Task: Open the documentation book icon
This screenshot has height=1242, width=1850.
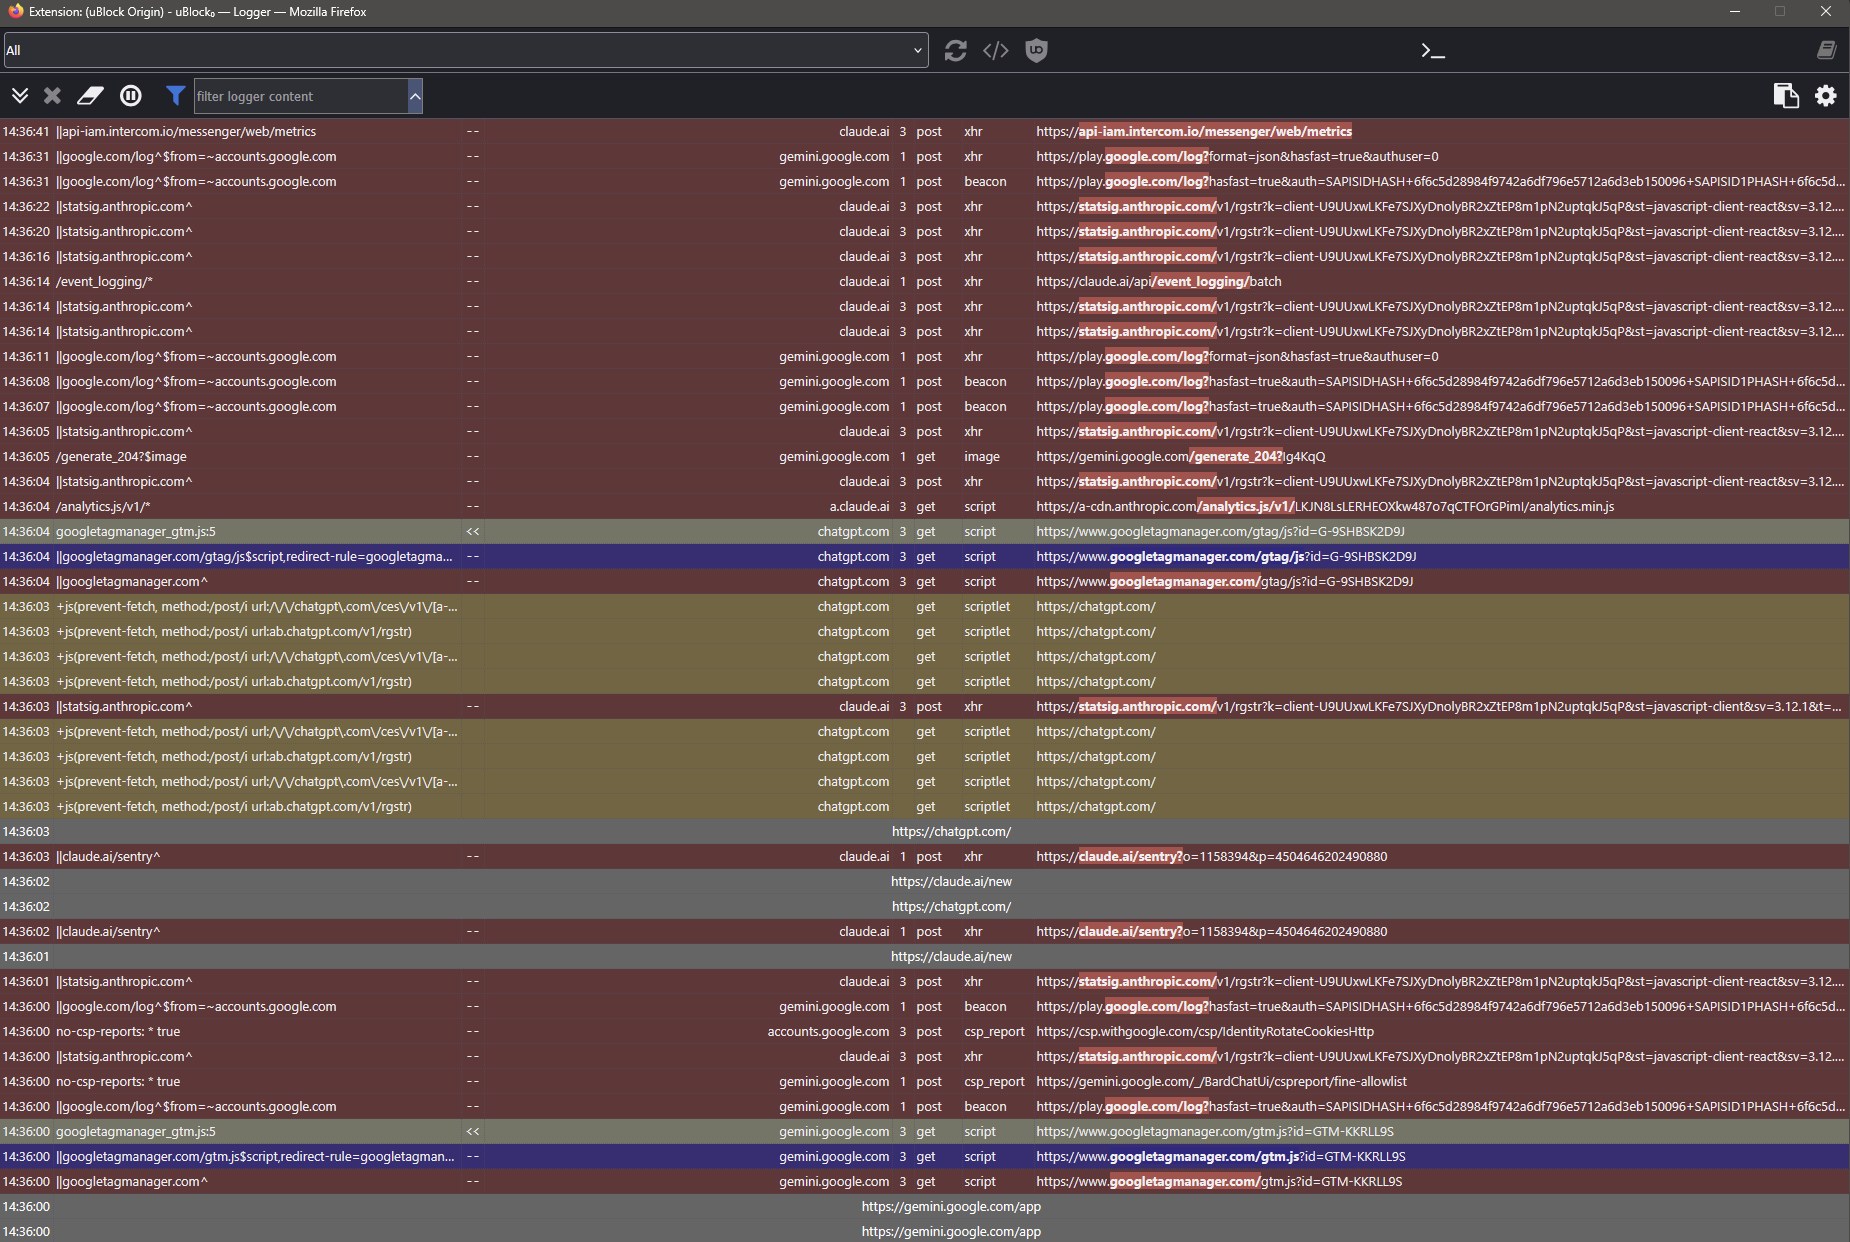Action: [x=1826, y=50]
